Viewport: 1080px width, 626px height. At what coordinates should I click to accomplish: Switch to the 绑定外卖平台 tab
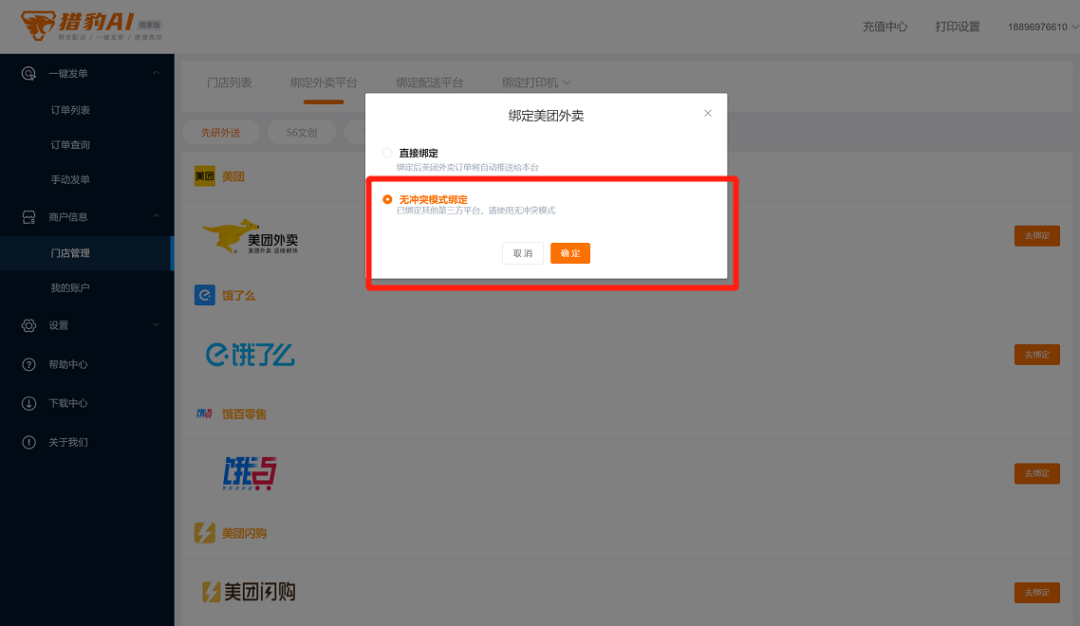[324, 83]
